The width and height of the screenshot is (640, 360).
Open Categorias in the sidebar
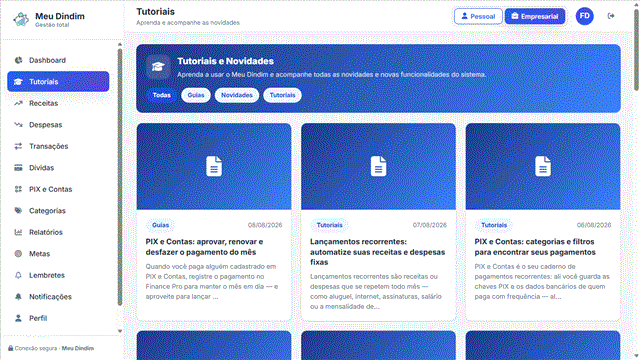[x=58, y=211]
